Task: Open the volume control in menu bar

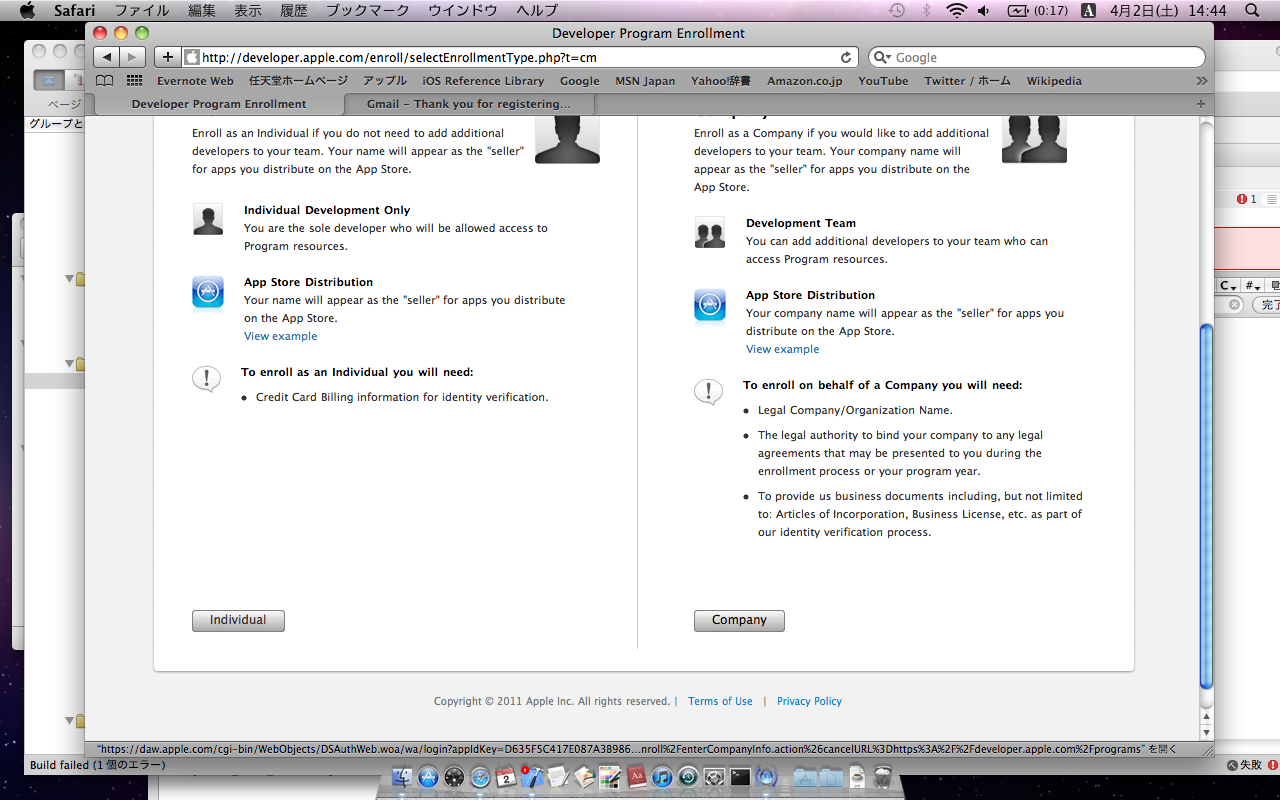Action: [984, 10]
